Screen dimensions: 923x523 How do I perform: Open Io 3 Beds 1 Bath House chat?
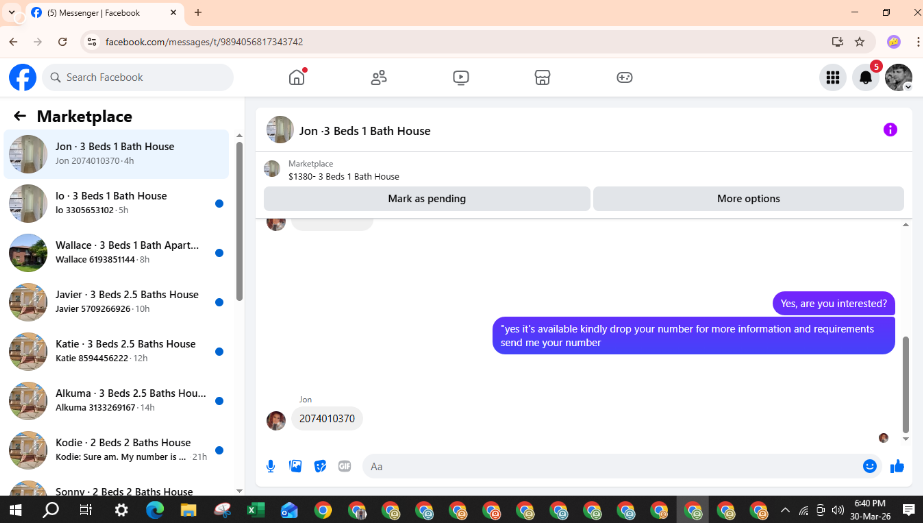(116, 203)
